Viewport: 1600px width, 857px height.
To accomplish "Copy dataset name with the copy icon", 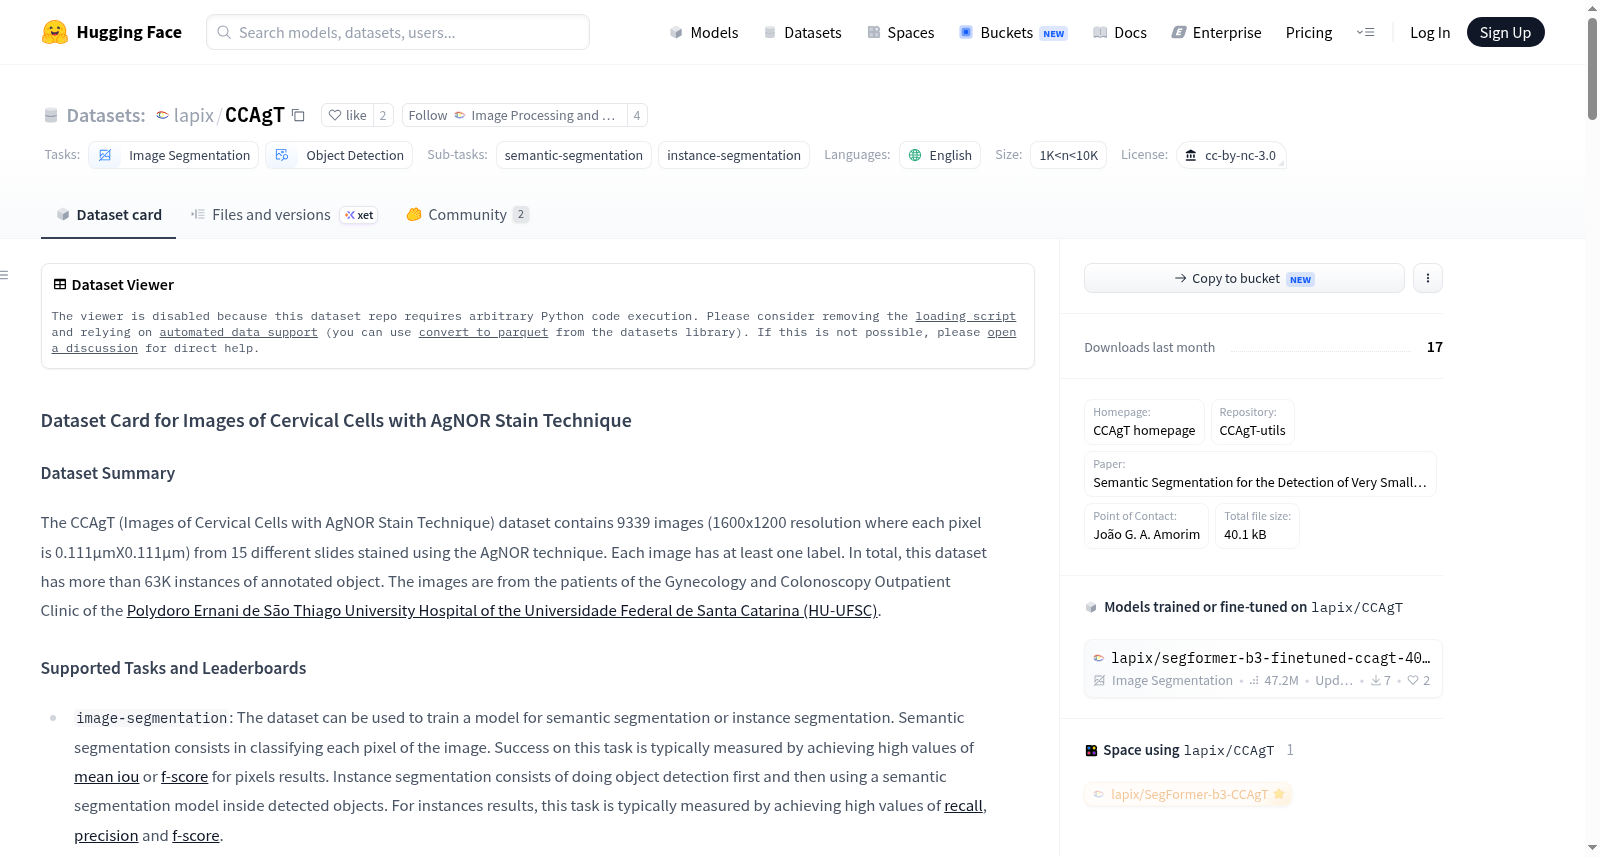I will tap(298, 115).
